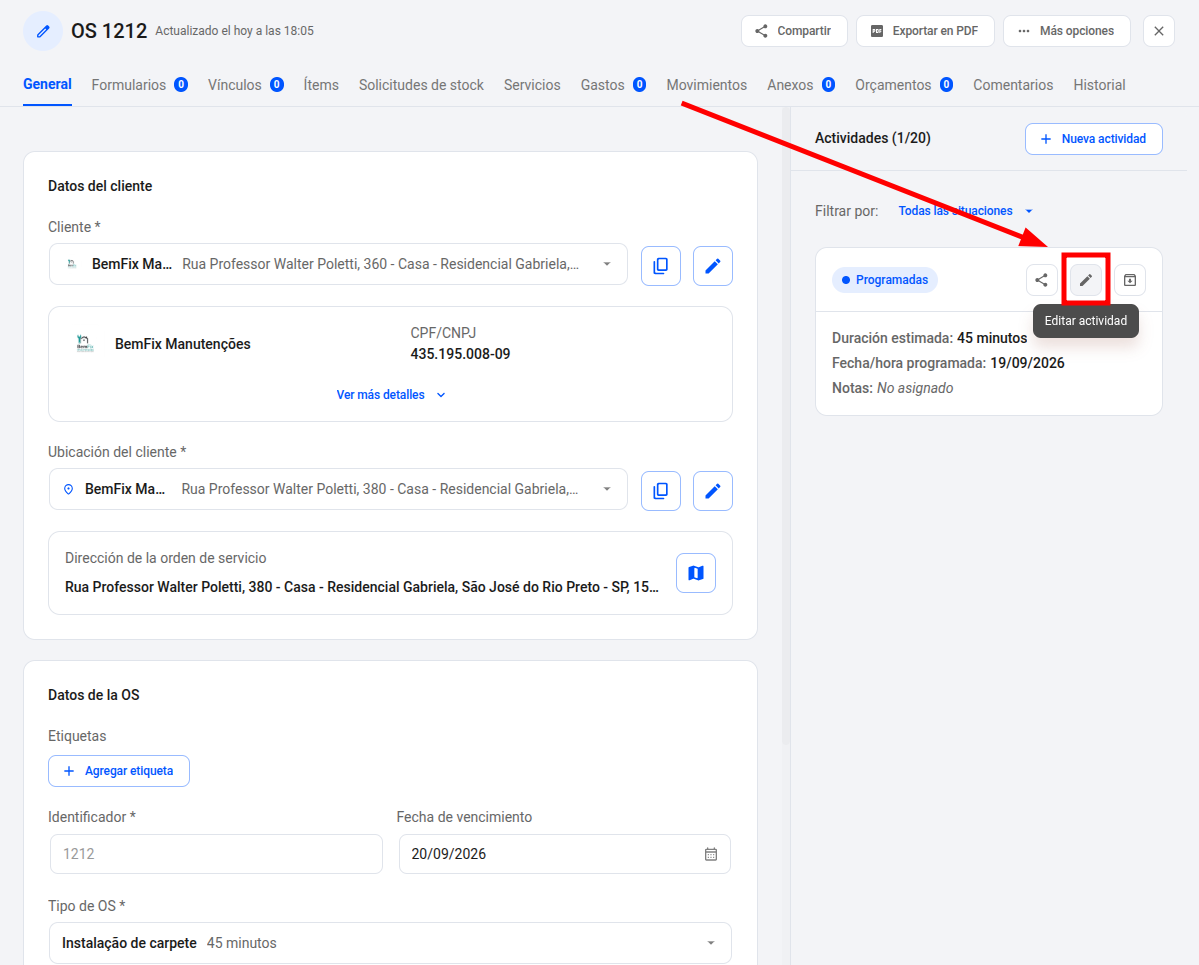Image resolution: width=1199 pixels, height=965 pixels.
Task: Open the map for service order address
Action: pos(696,573)
